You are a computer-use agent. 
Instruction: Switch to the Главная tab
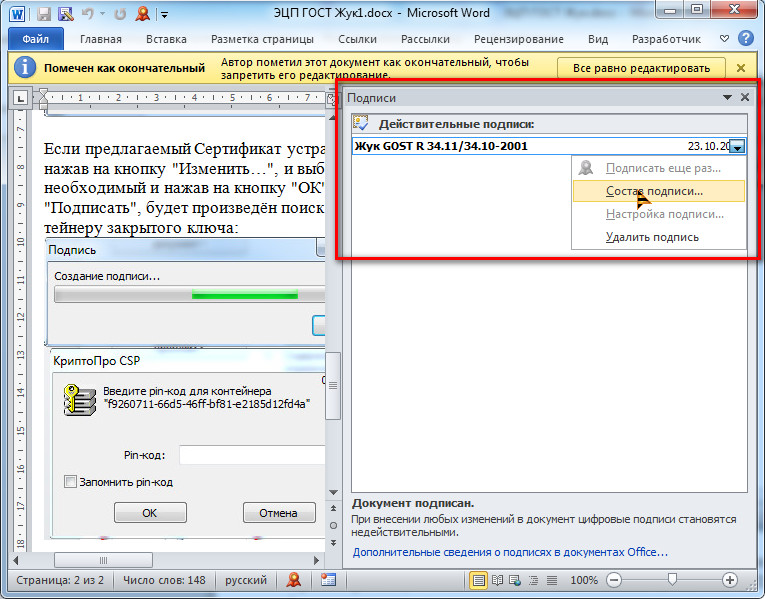pos(101,39)
